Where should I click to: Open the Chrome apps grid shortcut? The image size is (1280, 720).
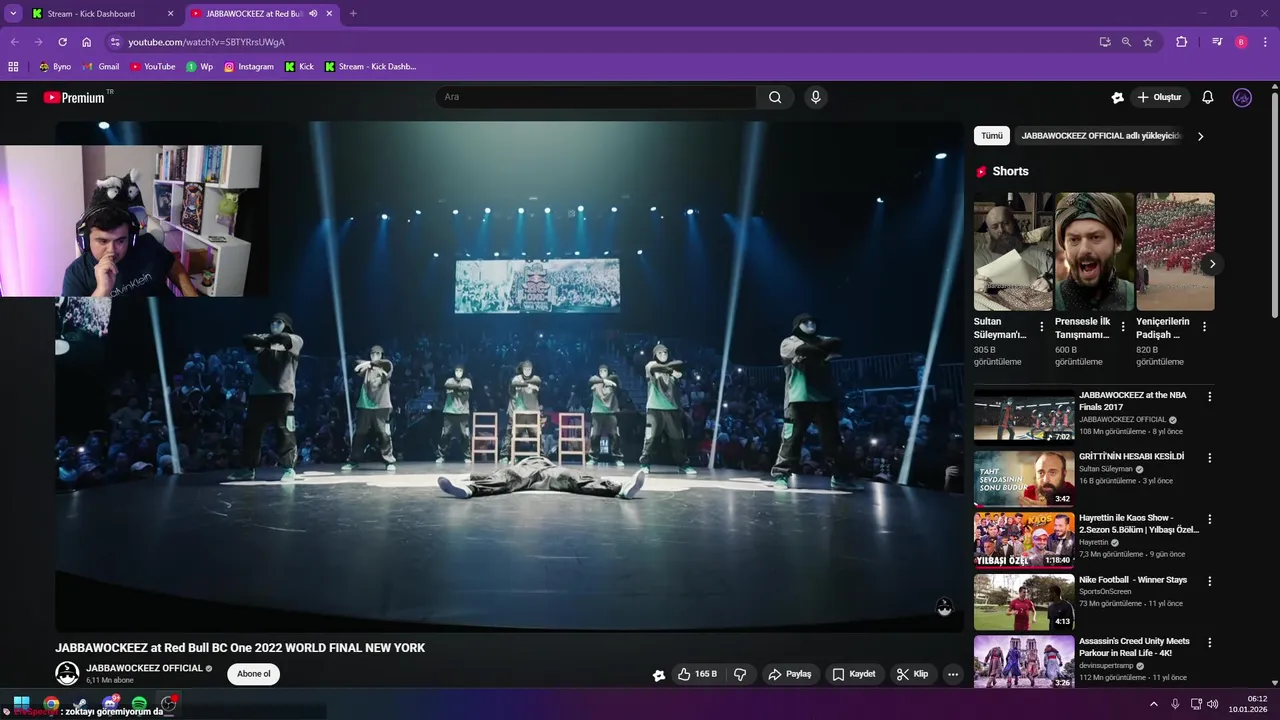[x=13, y=67]
